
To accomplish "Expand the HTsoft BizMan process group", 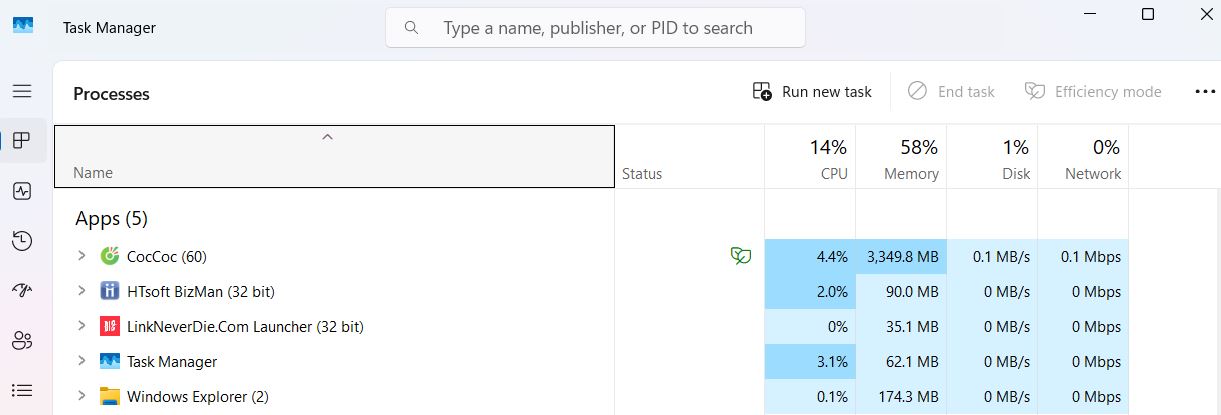I will [82, 291].
